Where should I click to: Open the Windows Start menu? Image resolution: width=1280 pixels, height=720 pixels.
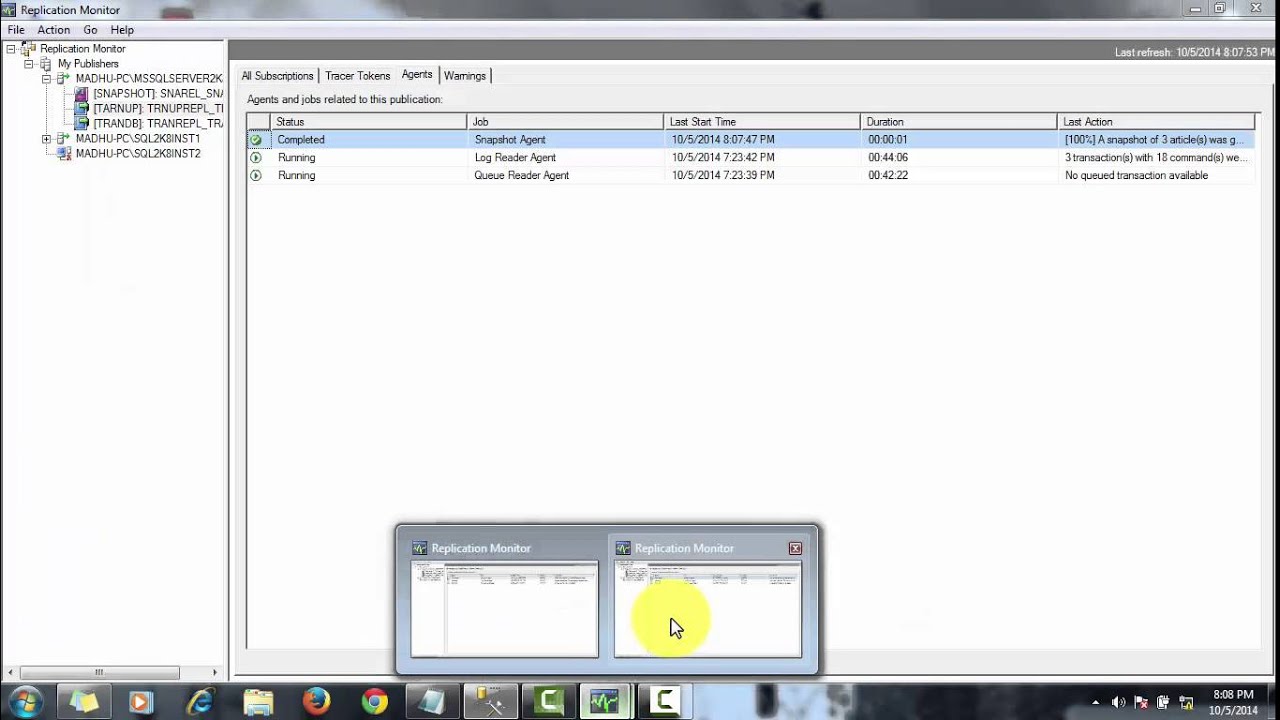click(25, 702)
